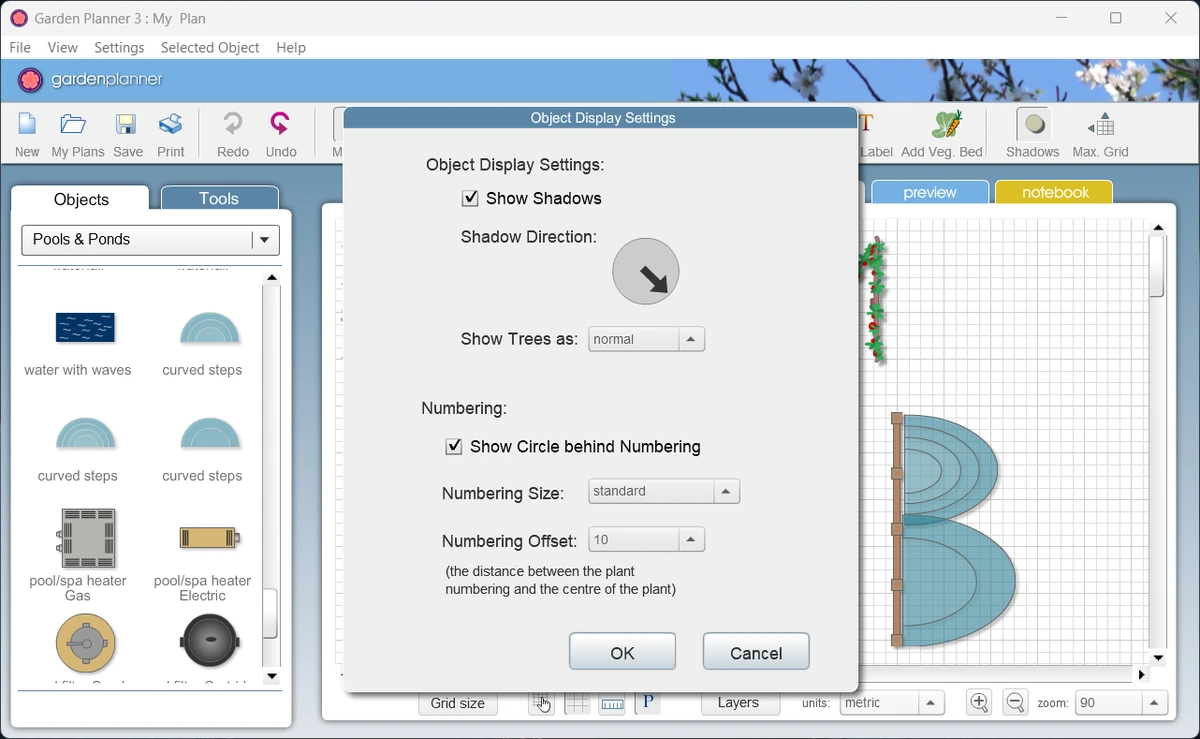Viewport: 1200px width, 739px height.
Task: Expand the Pools & Ponds category dropdown
Action: point(151,240)
